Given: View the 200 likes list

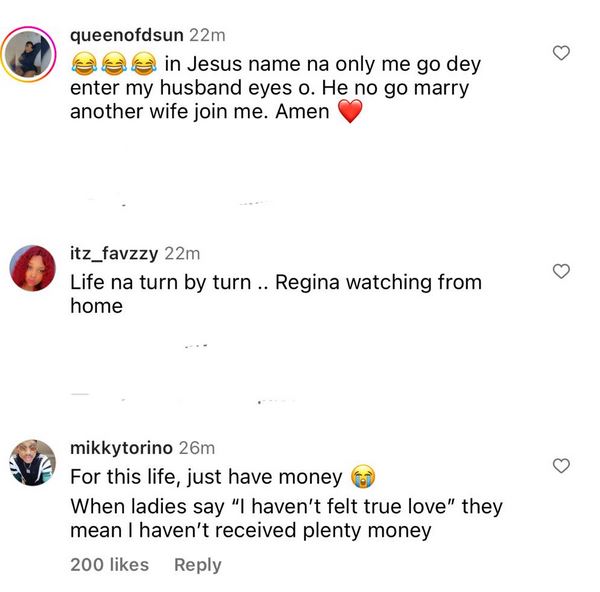Looking at the screenshot, I should coord(109,565).
